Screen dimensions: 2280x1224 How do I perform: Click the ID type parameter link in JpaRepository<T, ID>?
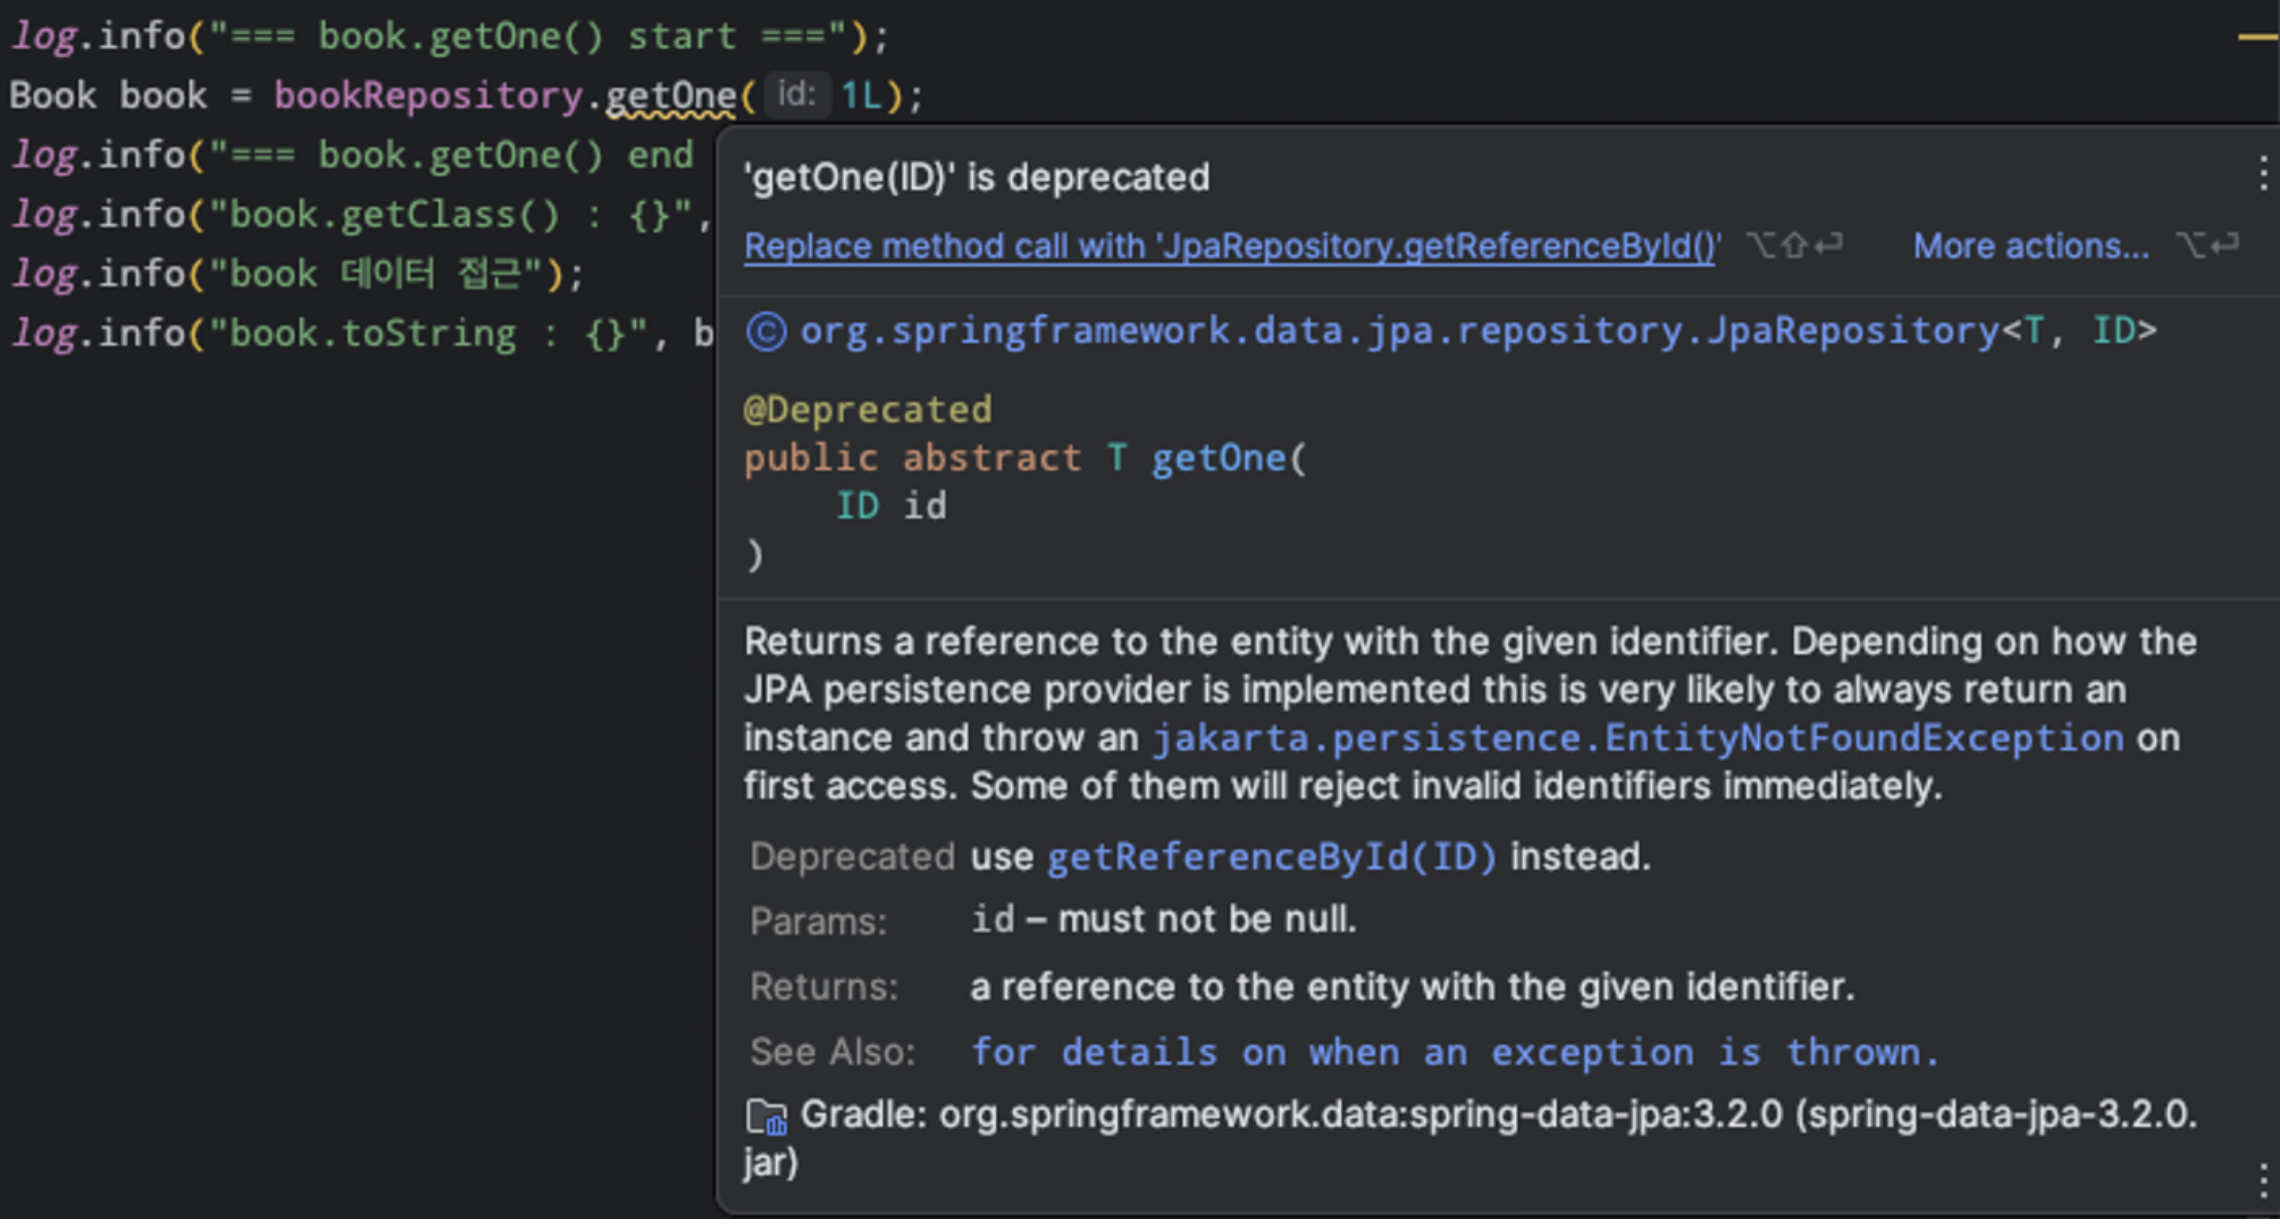pos(2114,331)
